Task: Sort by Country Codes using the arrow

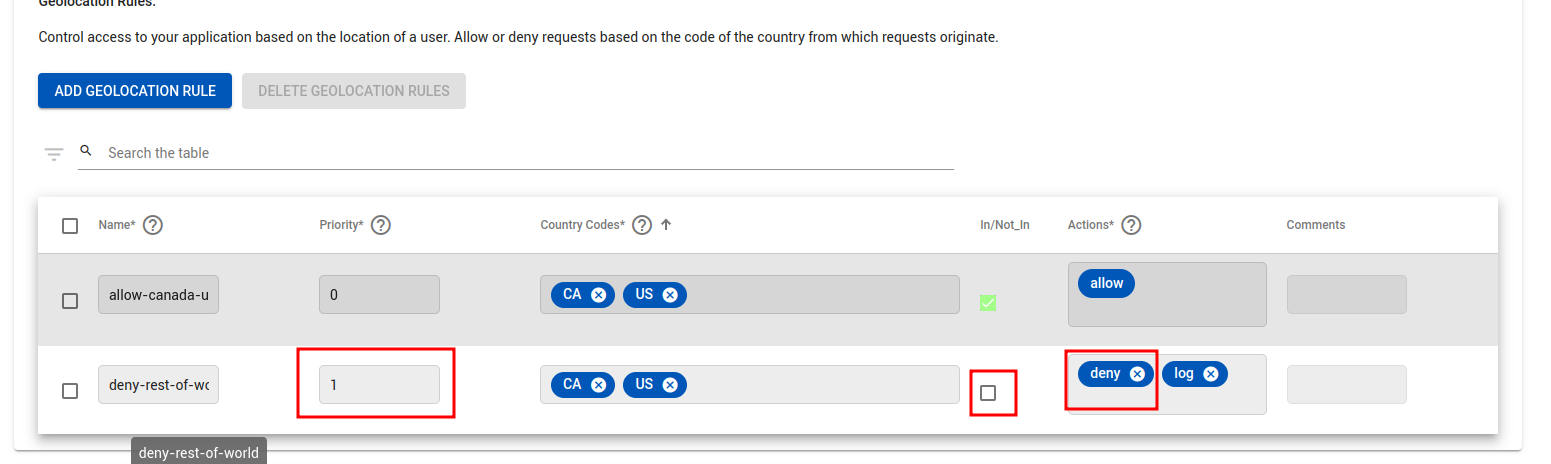Action: (x=666, y=225)
